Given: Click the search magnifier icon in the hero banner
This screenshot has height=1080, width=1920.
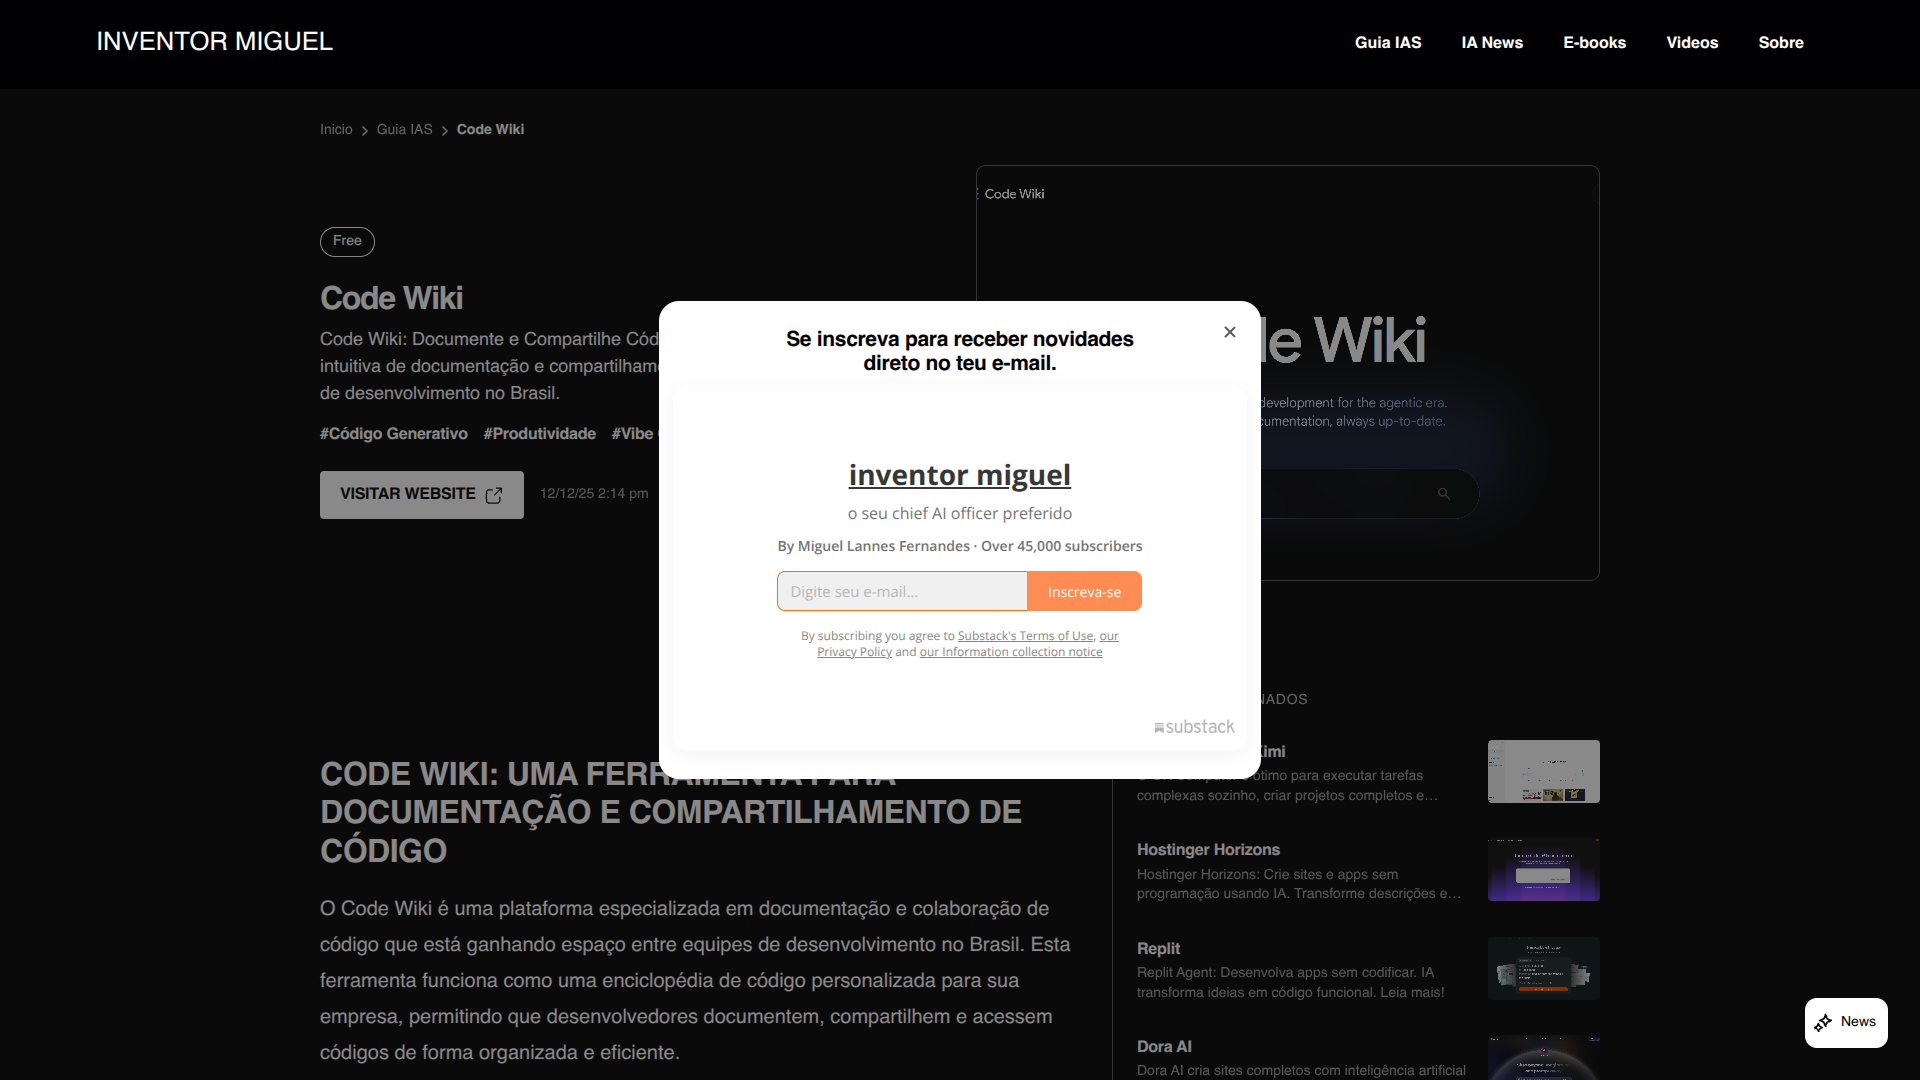Looking at the screenshot, I should pyautogui.click(x=1444, y=492).
